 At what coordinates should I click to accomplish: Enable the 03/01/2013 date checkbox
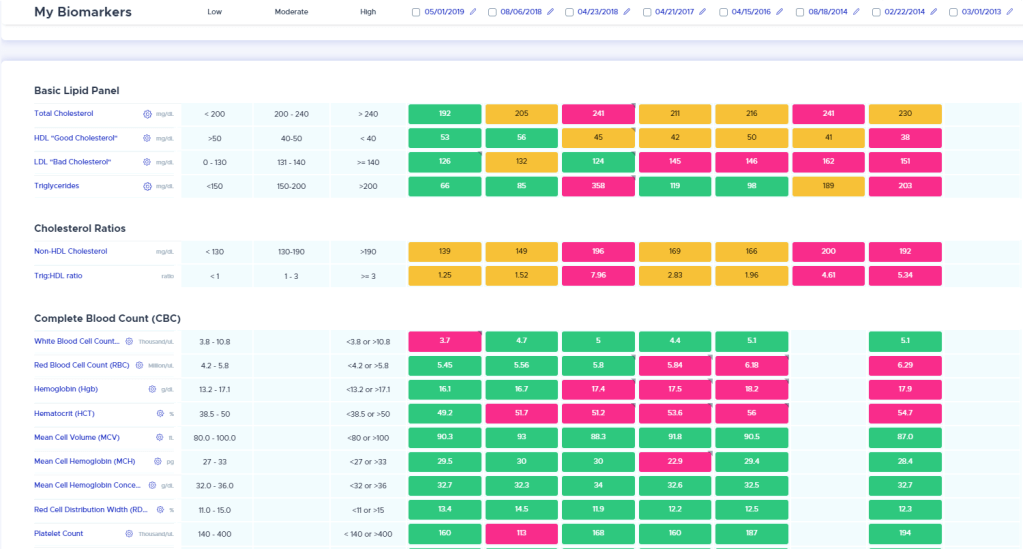tap(952, 12)
